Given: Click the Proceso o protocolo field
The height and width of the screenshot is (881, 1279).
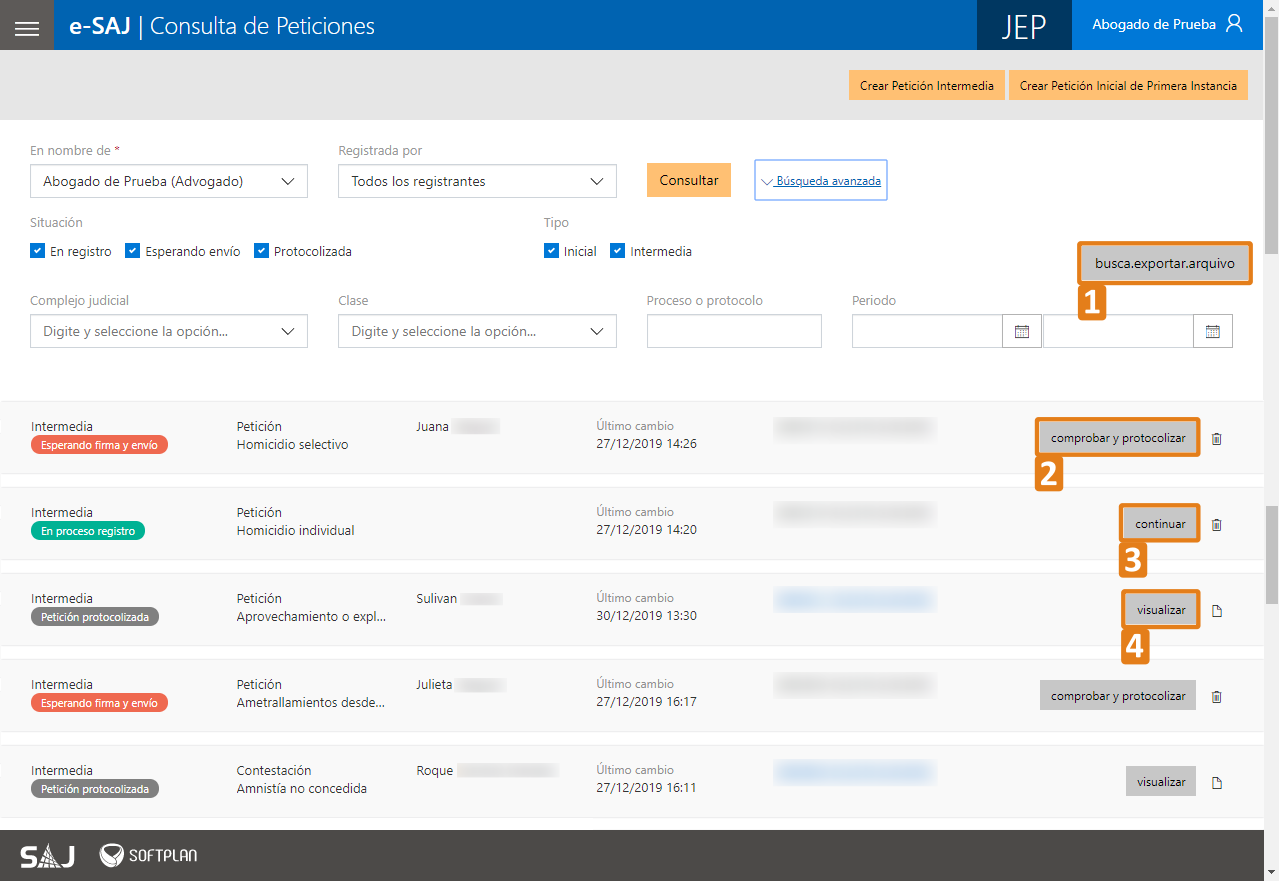Looking at the screenshot, I should point(734,331).
